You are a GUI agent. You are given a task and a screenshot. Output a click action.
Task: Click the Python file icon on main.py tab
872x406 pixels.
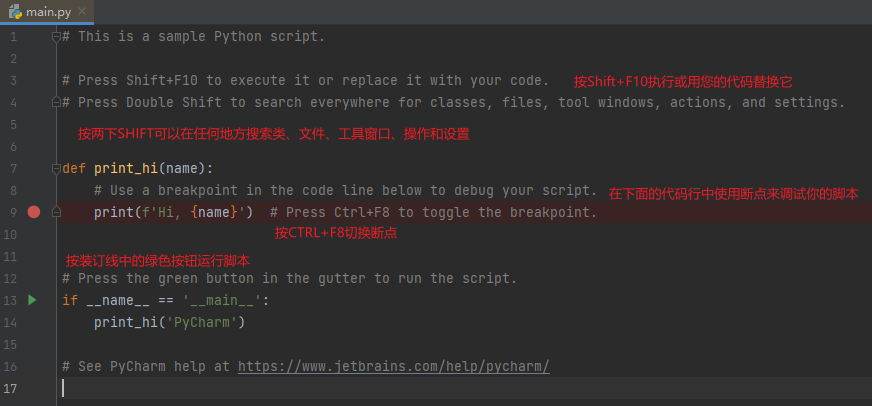click(x=15, y=11)
